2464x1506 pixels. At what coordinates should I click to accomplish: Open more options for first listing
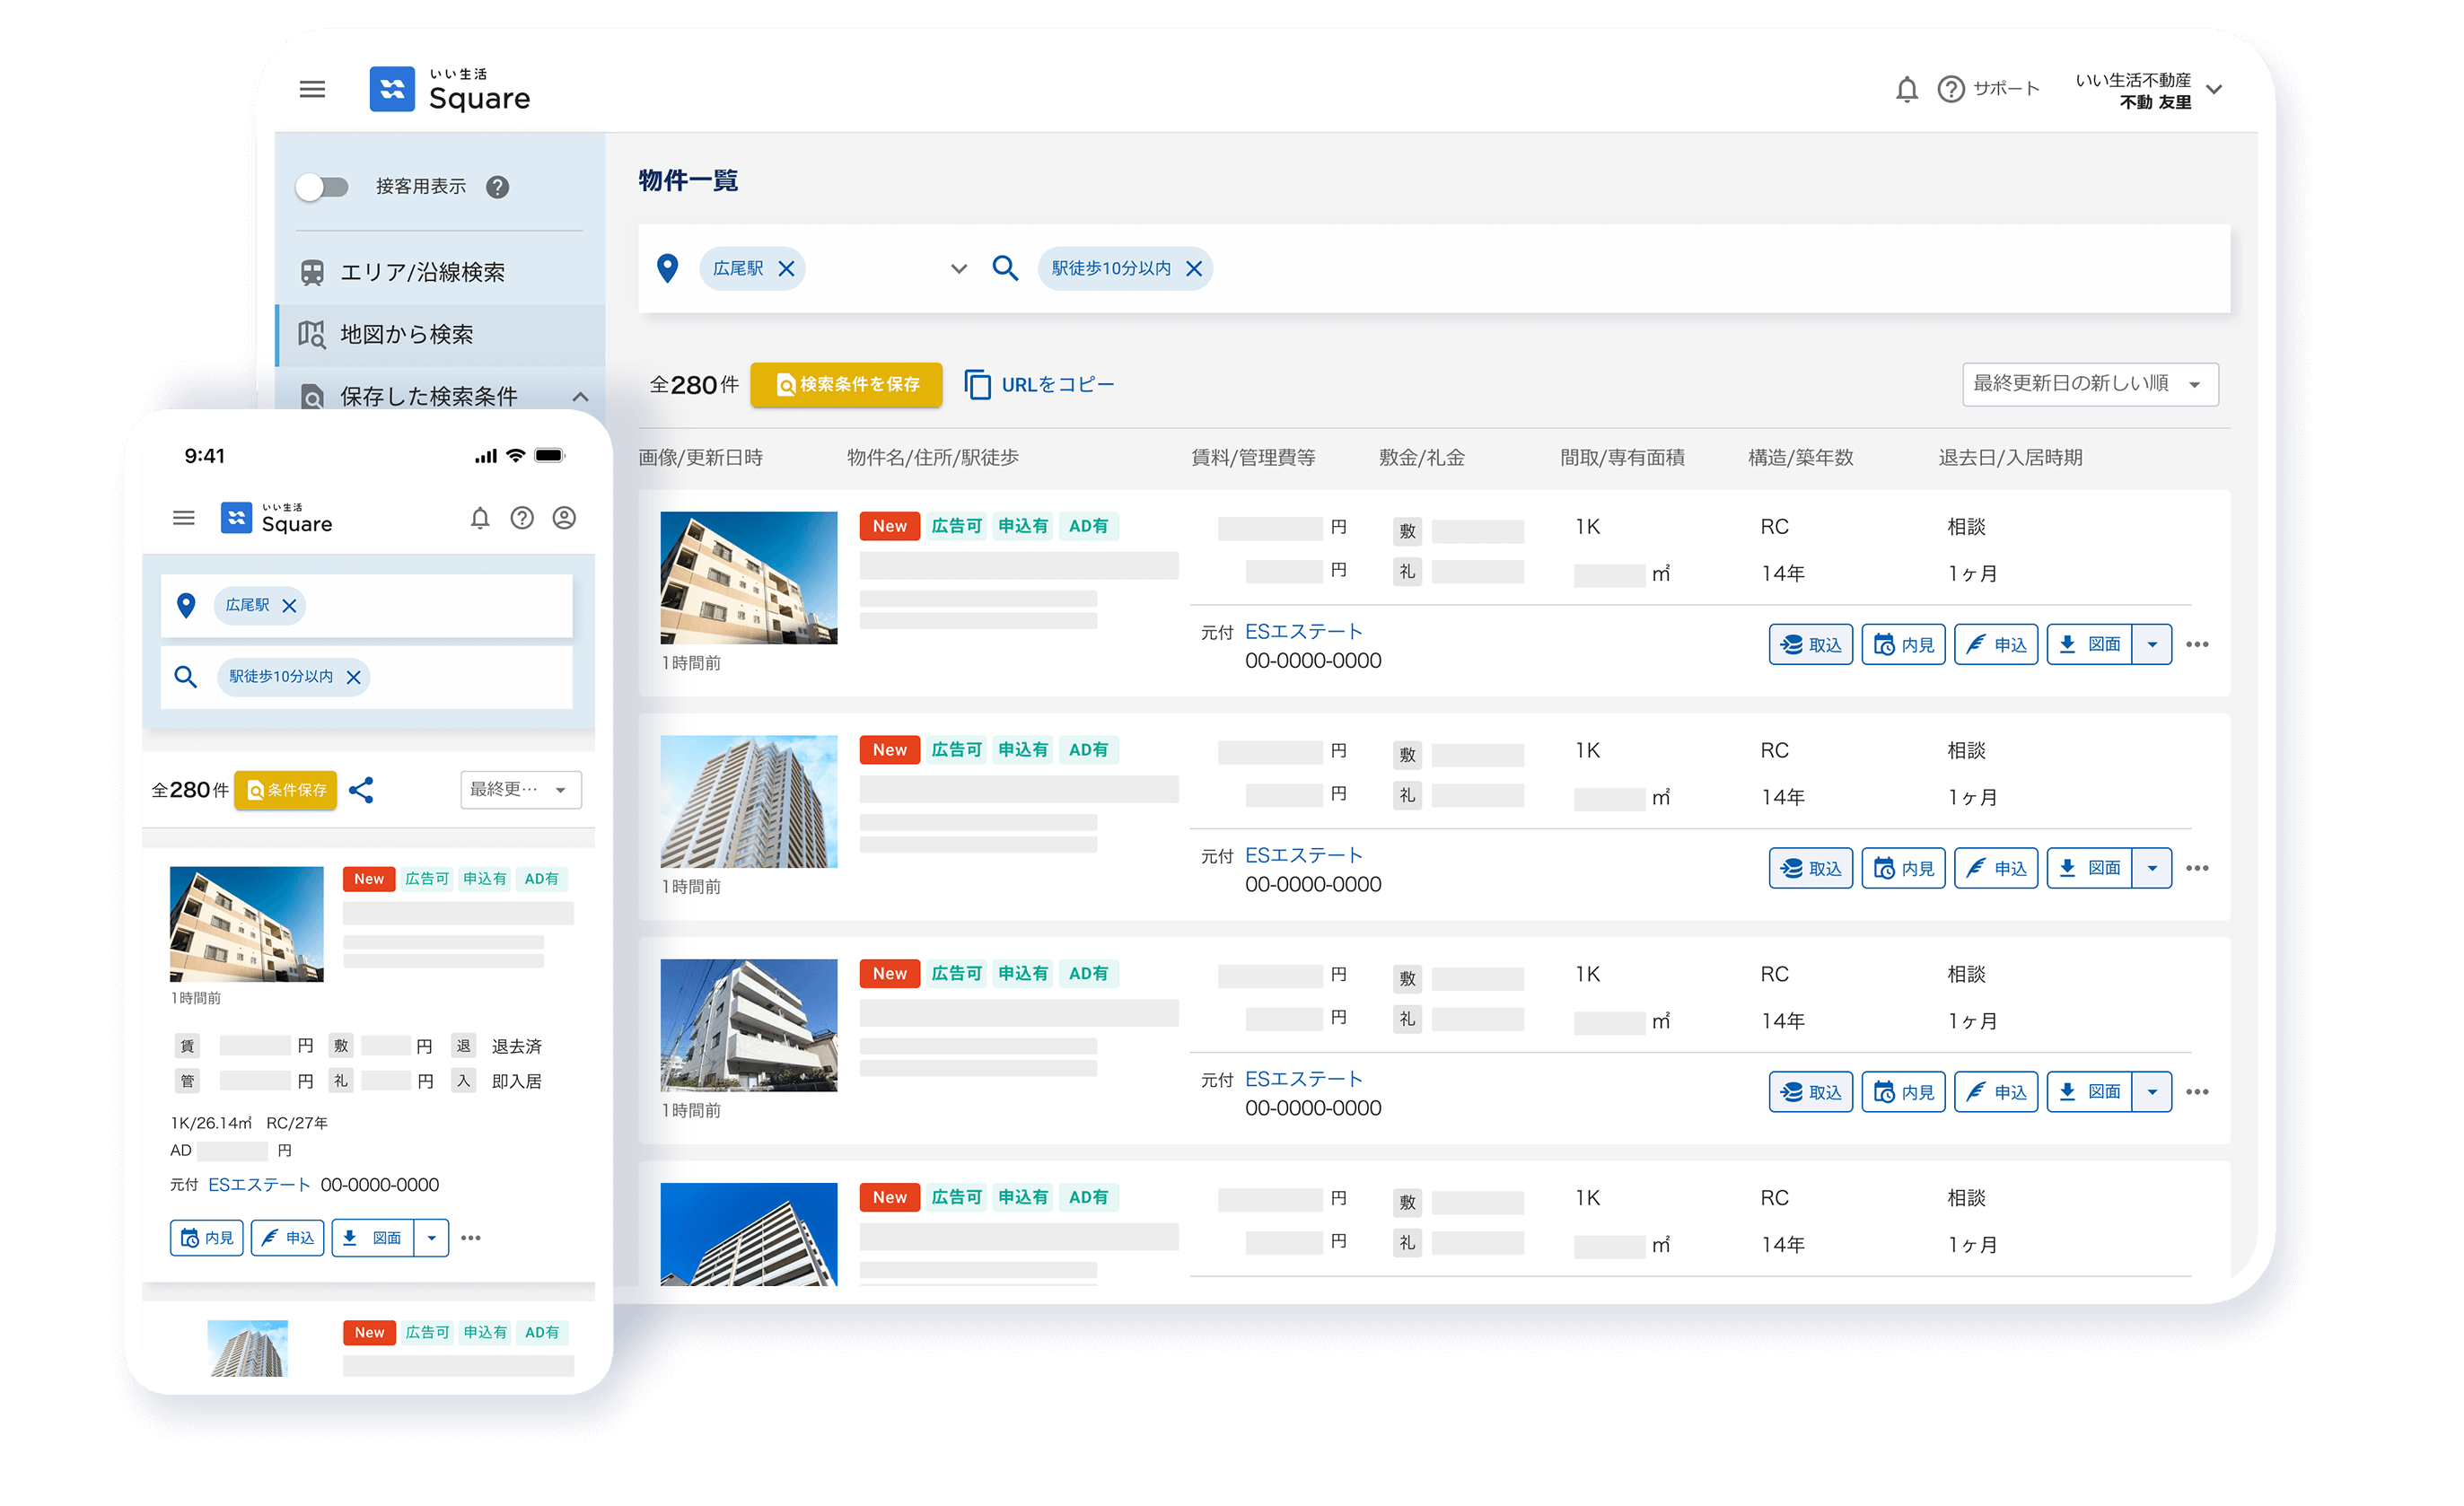(x=2197, y=645)
